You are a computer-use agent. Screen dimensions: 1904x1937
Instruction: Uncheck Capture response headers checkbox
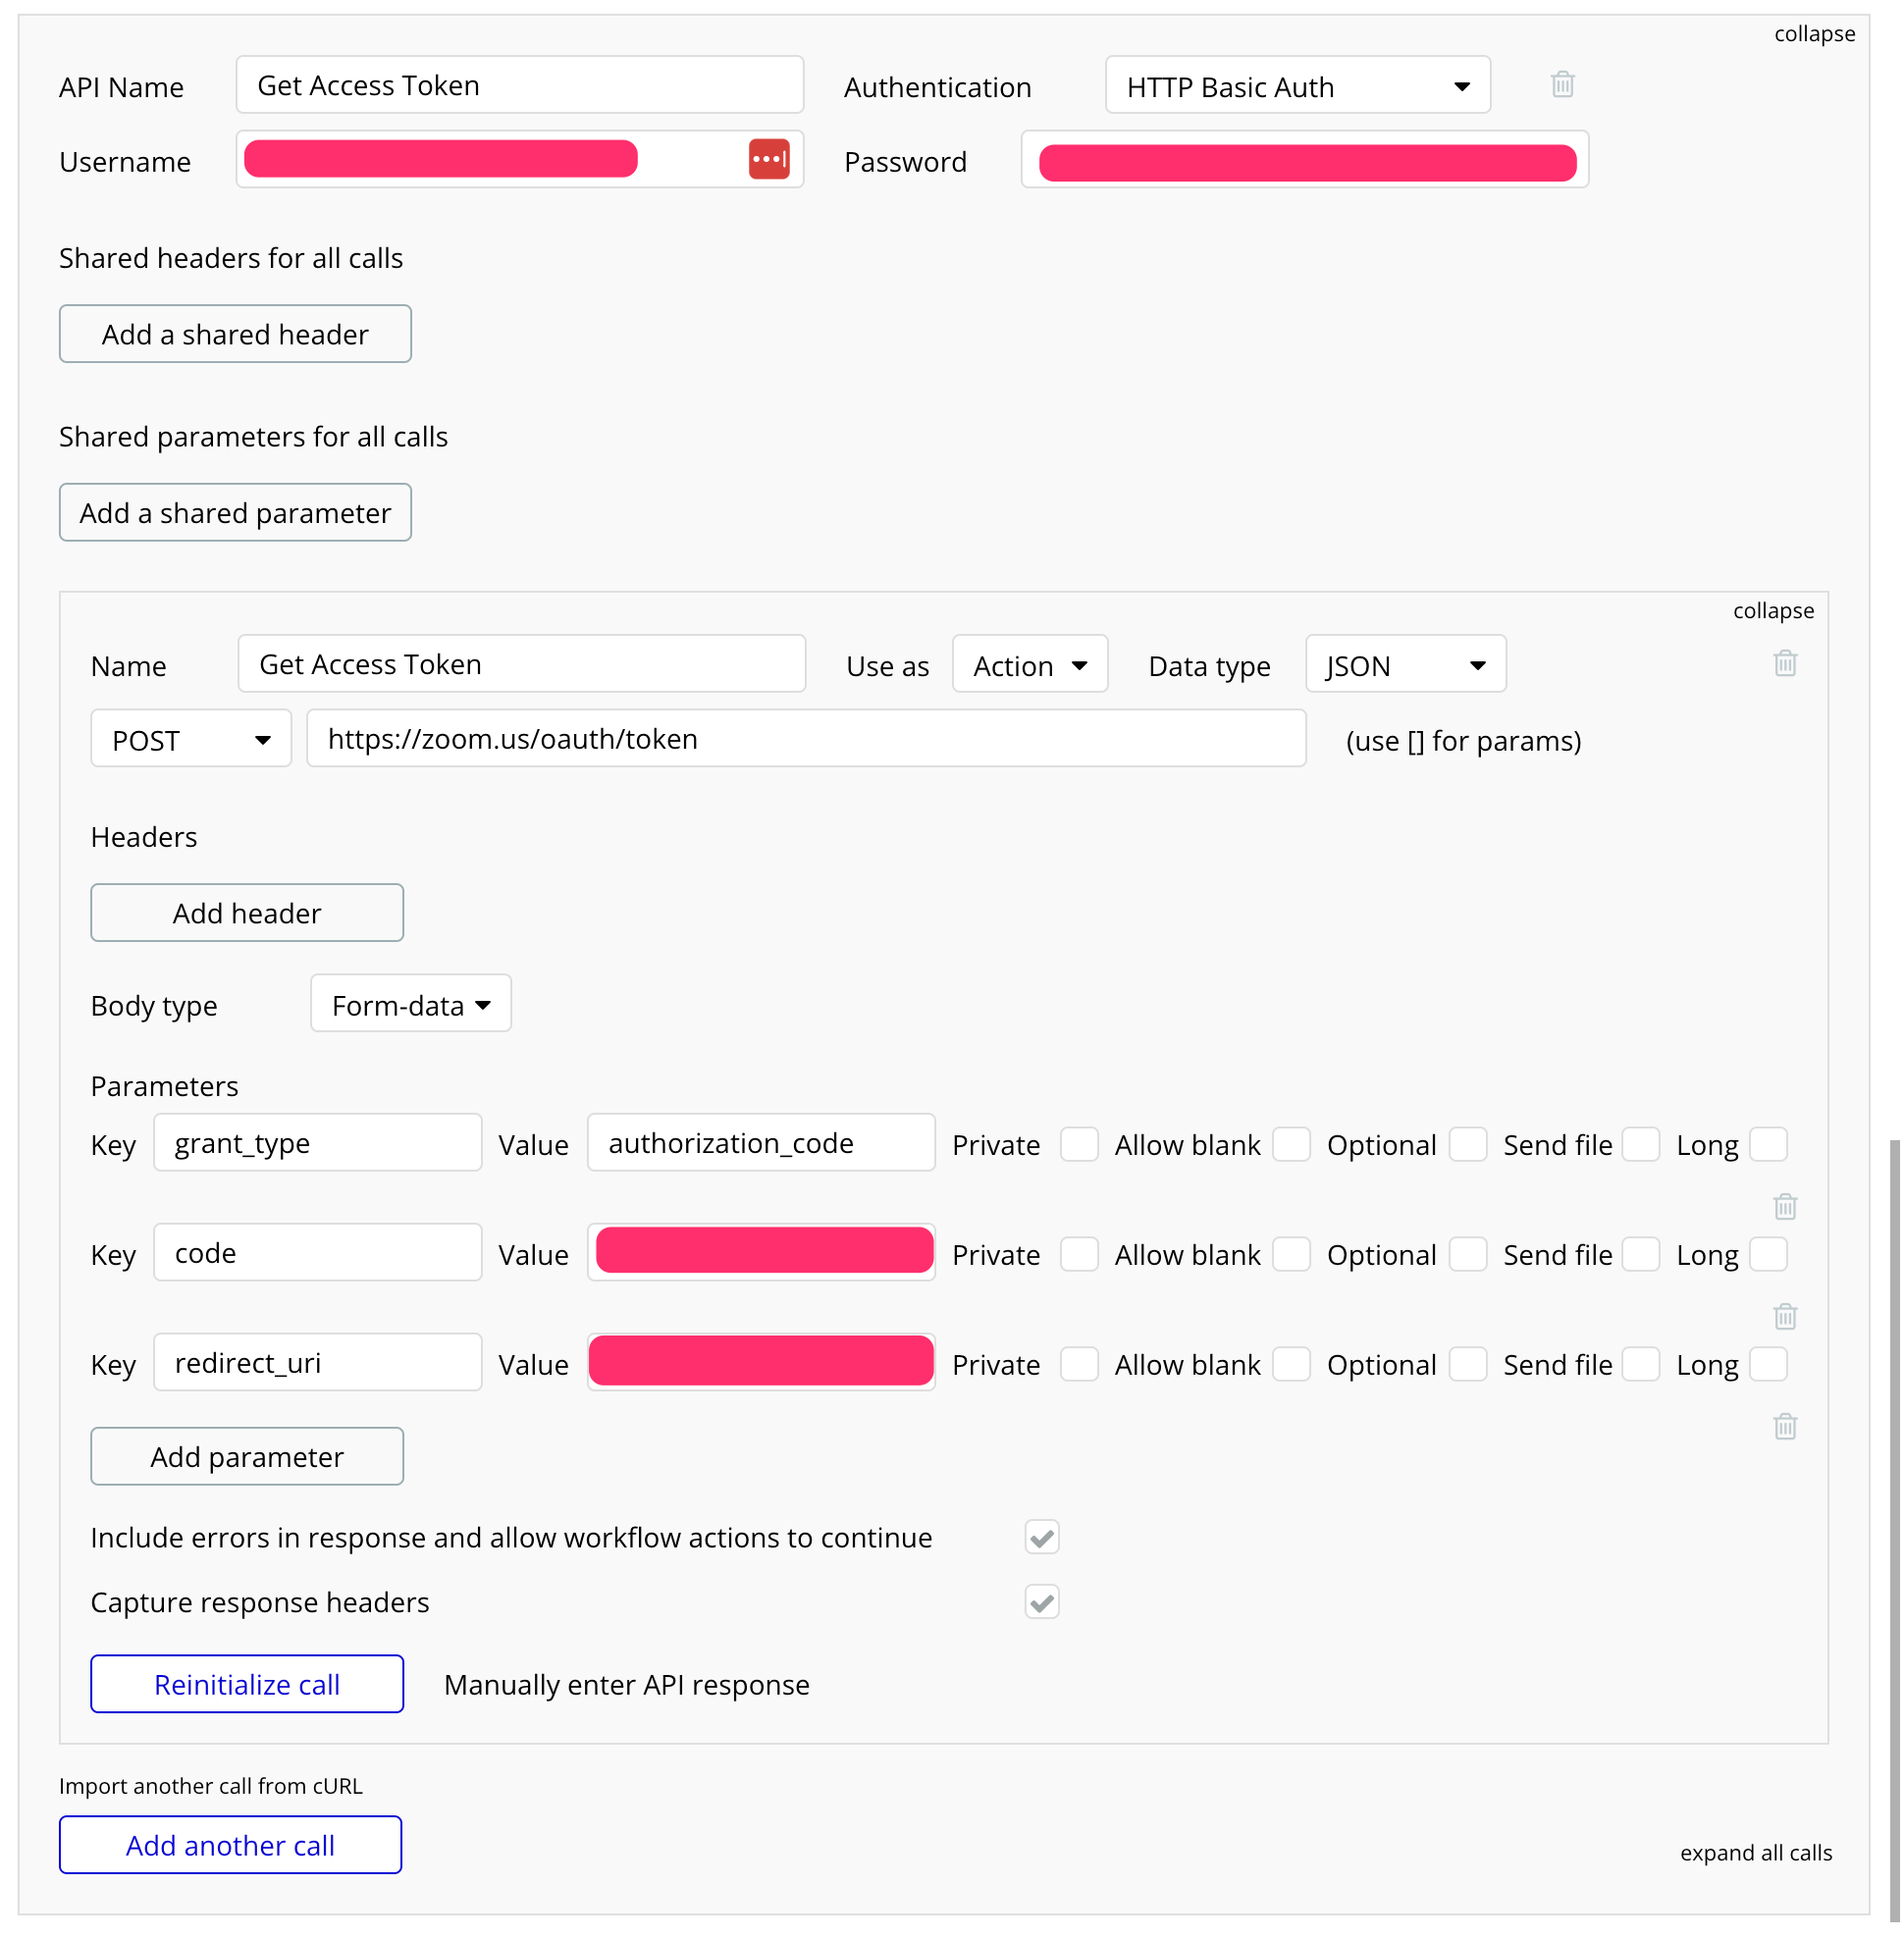(1041, 1602)
